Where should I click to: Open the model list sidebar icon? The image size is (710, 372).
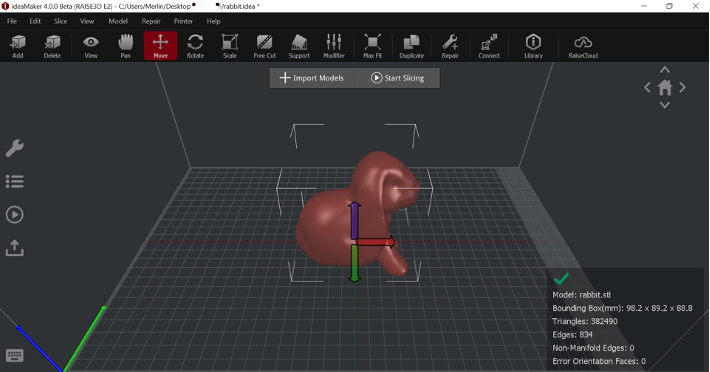14,181
